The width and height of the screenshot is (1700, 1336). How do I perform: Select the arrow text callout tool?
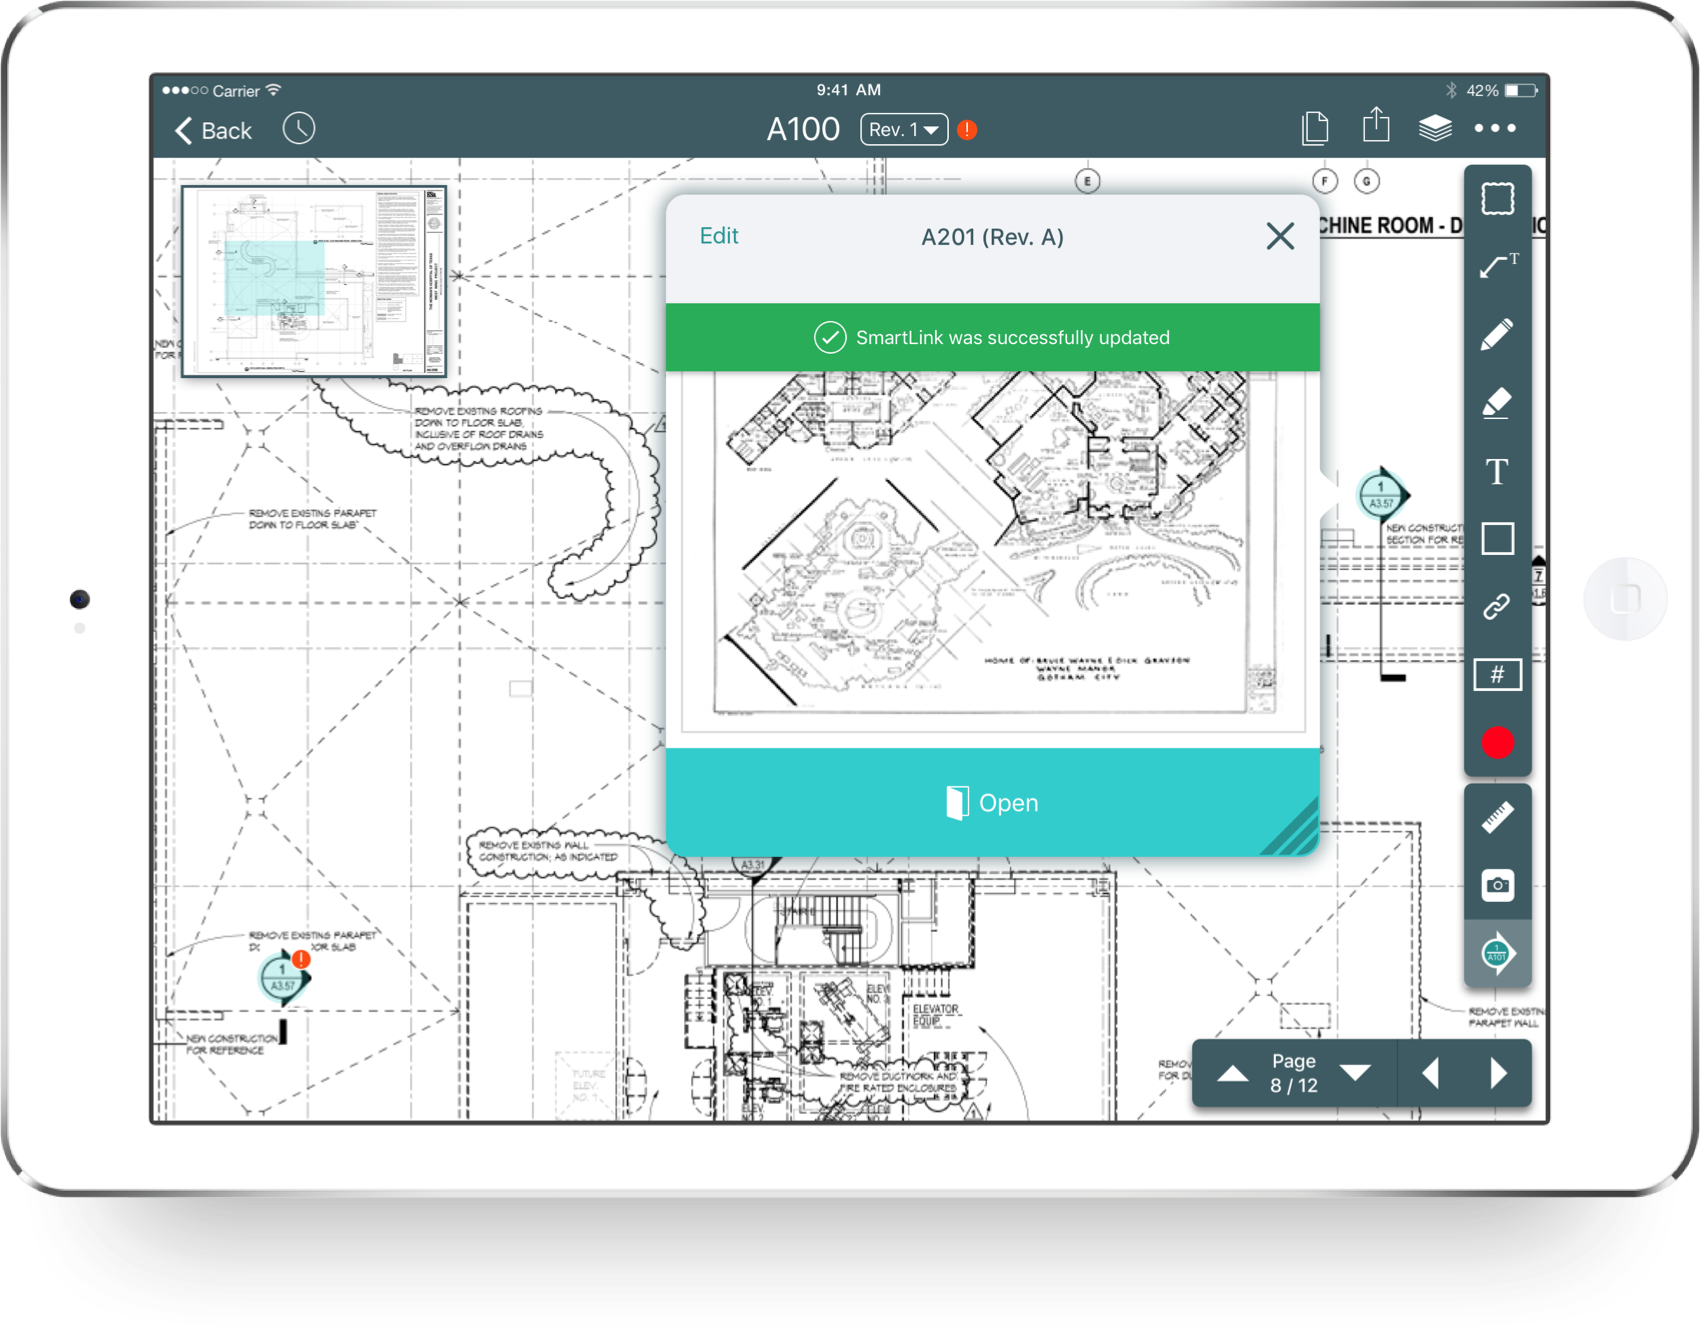pos(1497,266)
